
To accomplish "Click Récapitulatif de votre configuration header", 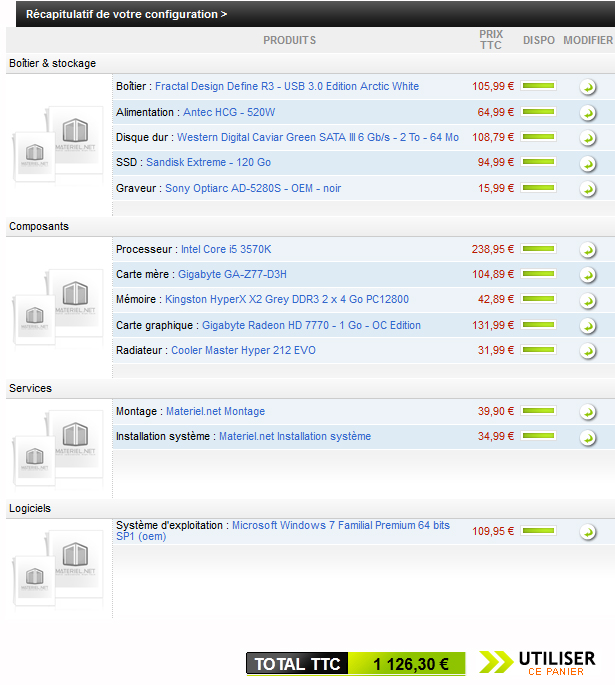I will tap(126, 14).
